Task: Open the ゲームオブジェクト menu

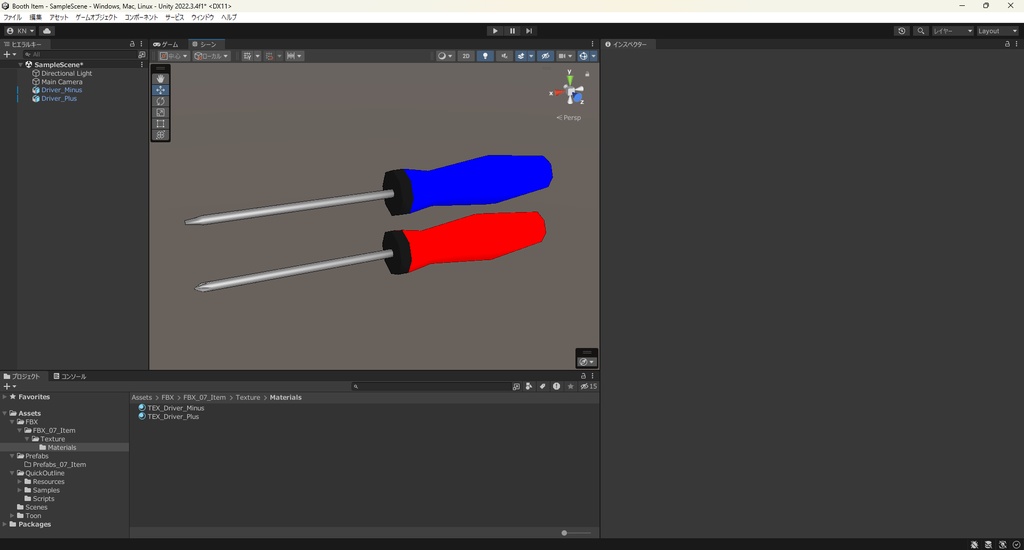Action: pyautogui.click(x=97, y=18)
